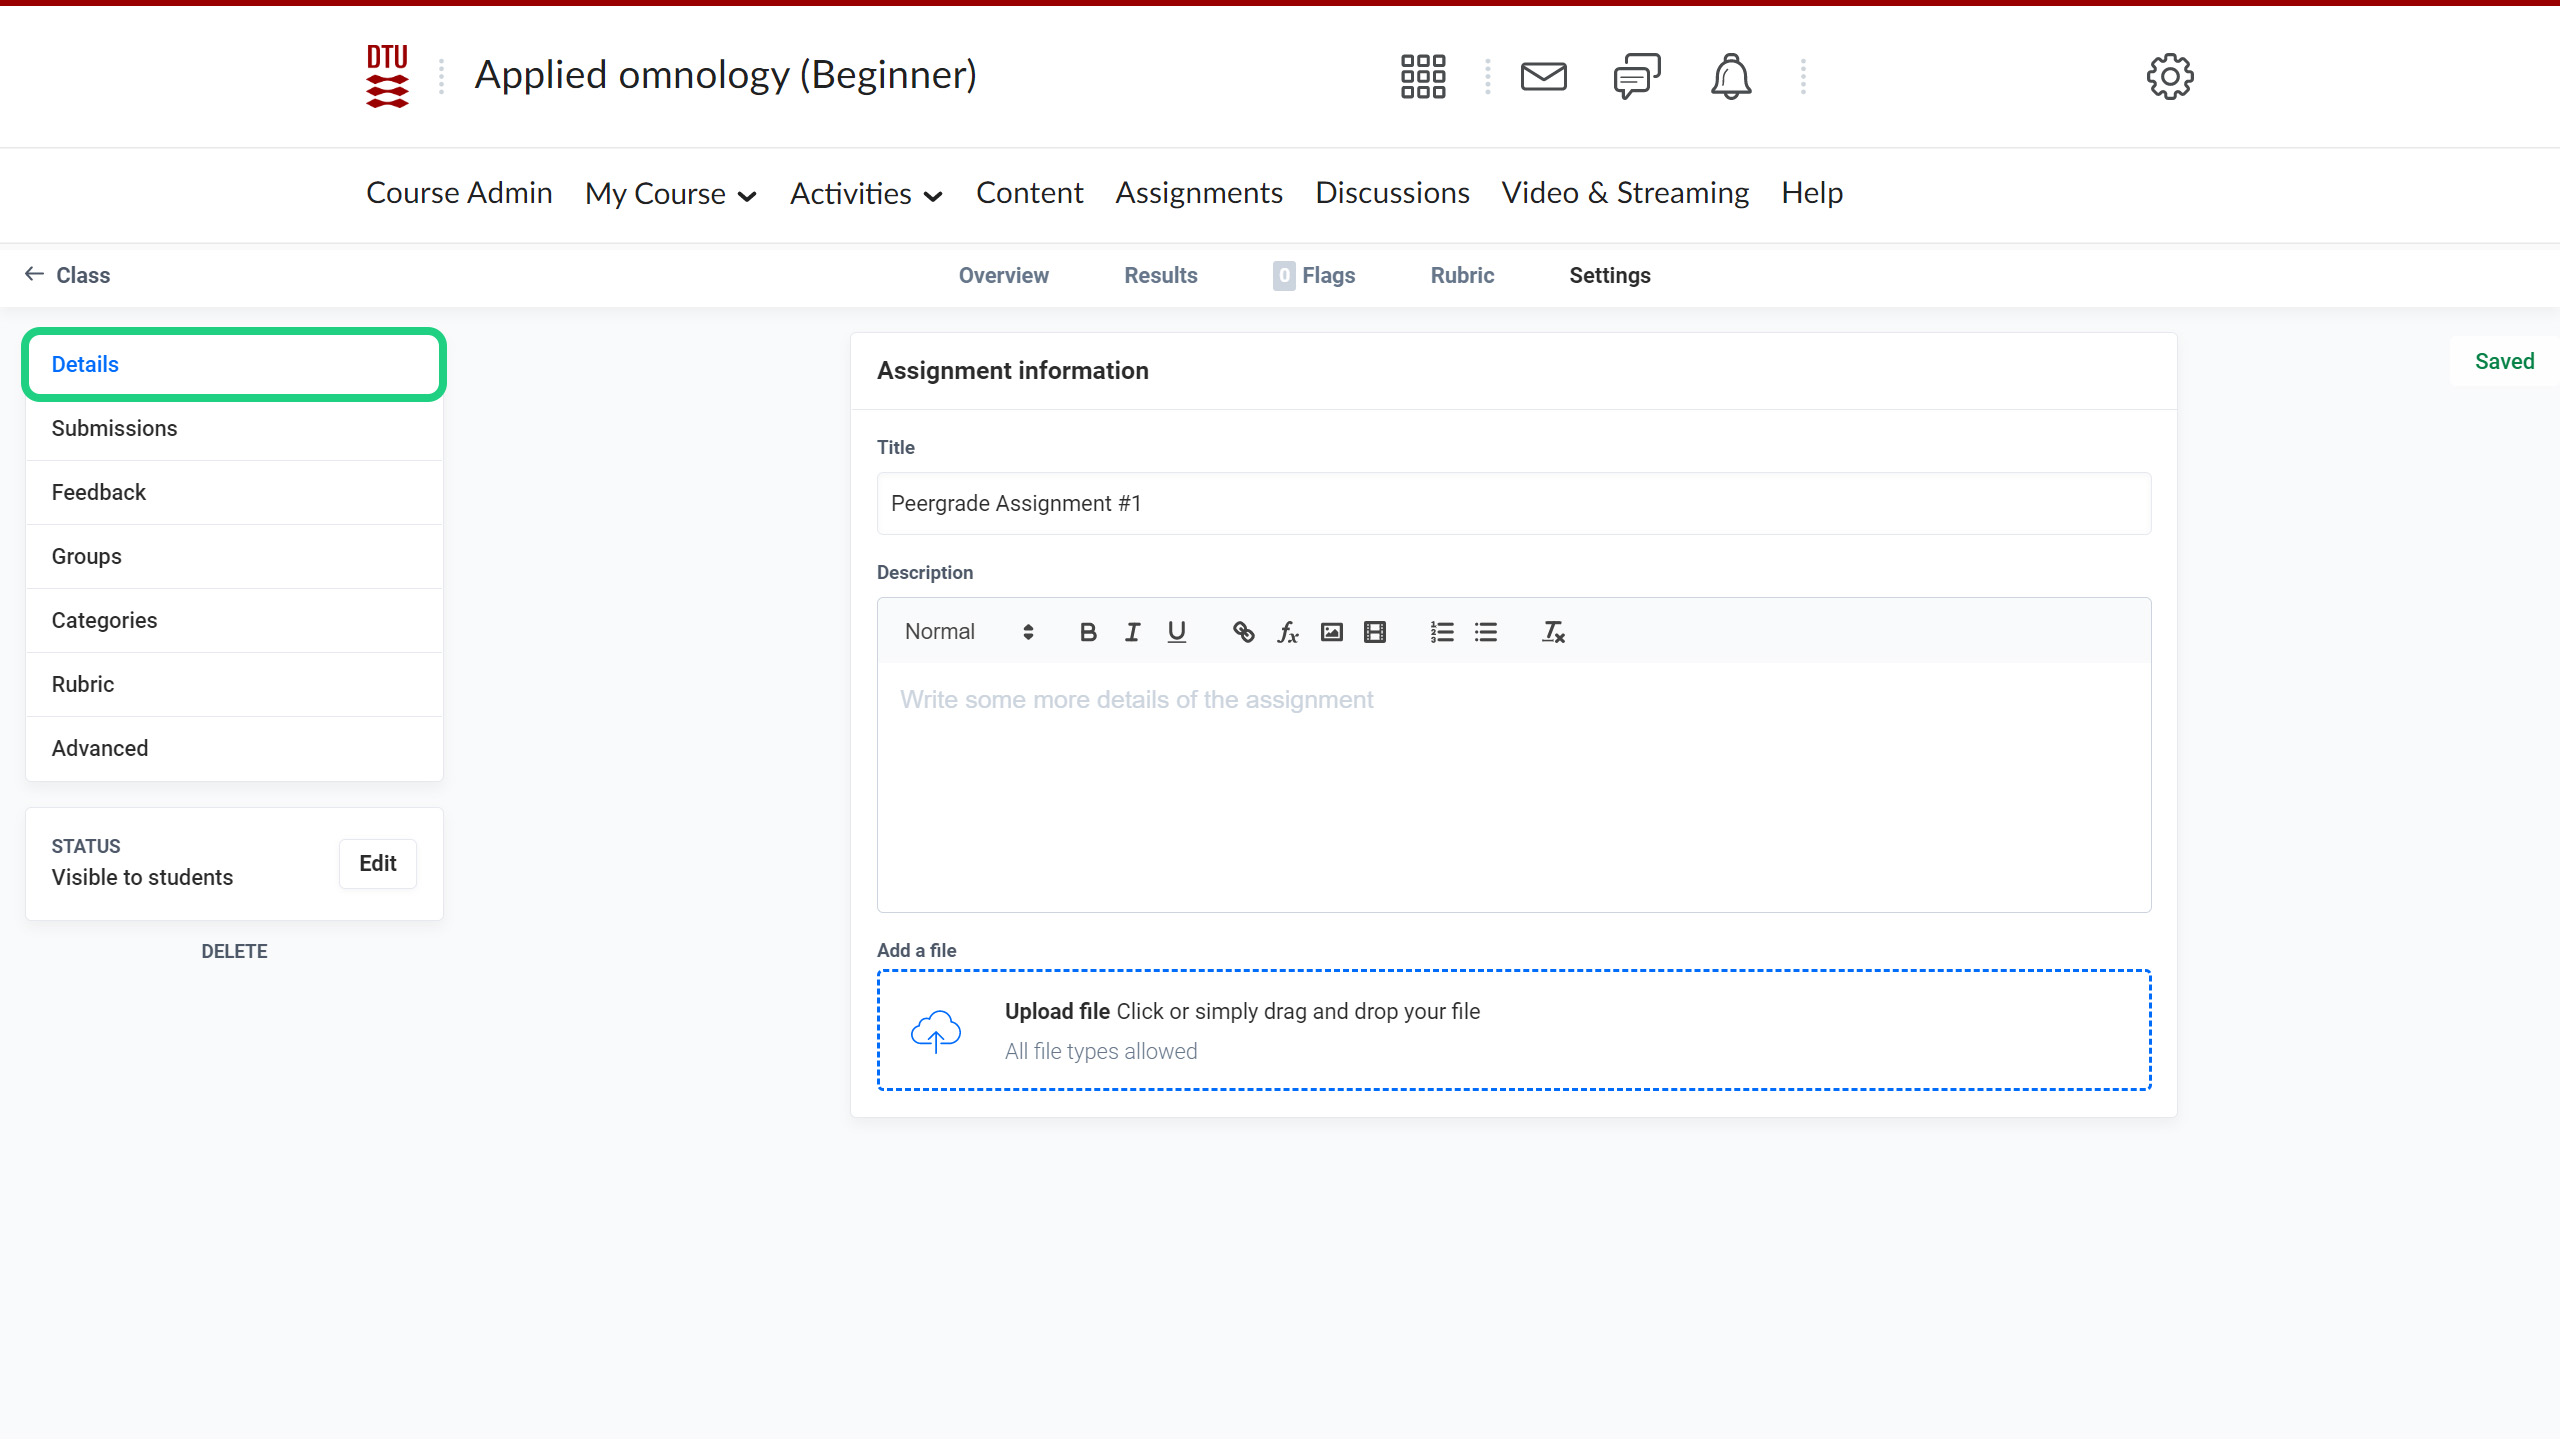Apply italic formatting in the editor

click(x=1132, y=632)
